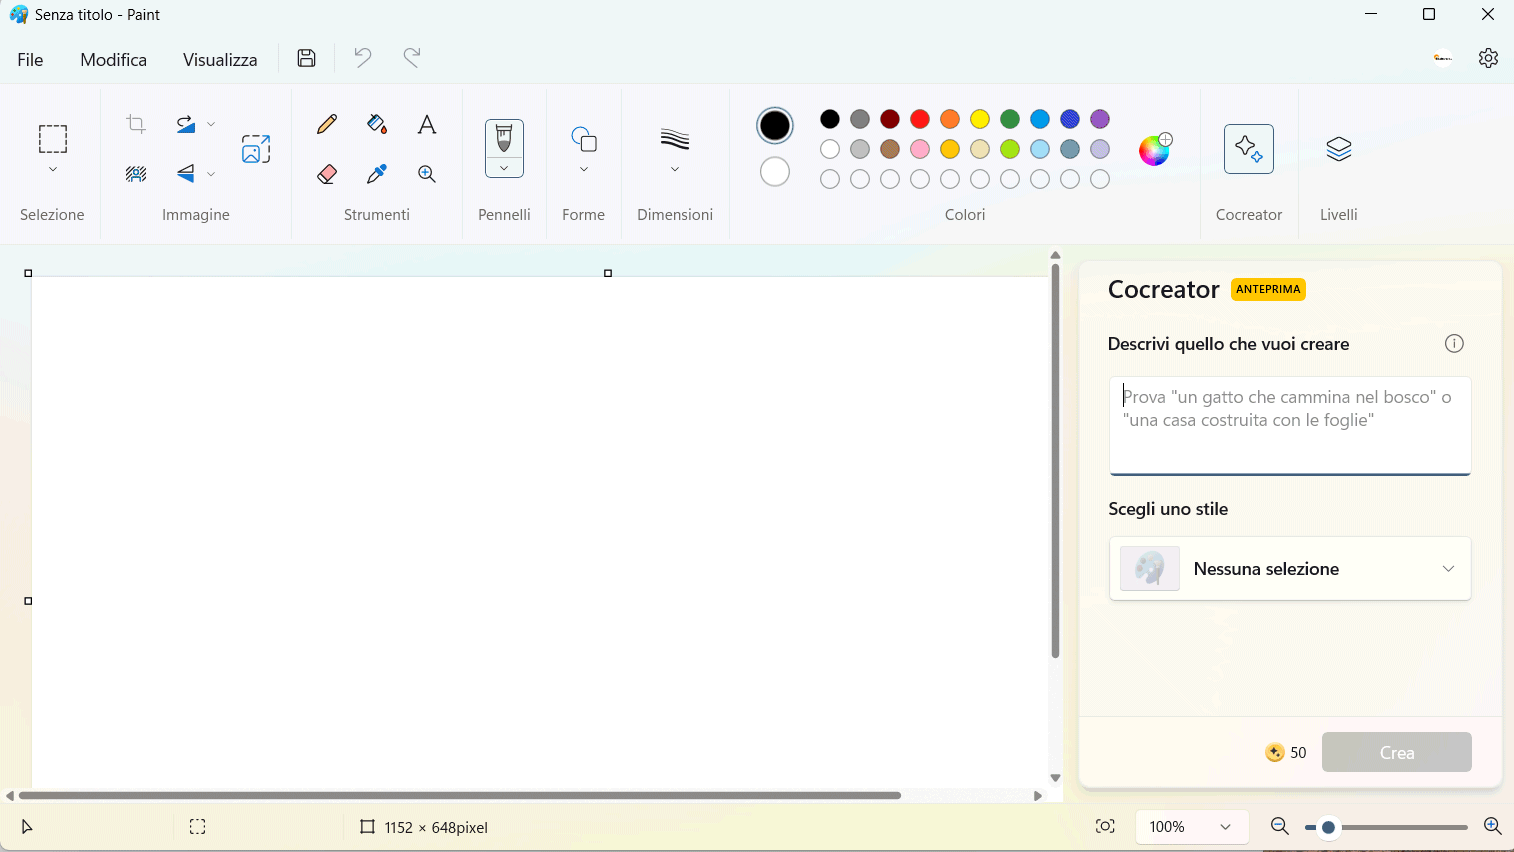Screen dimensions: 1514x852
Task: Select the Eraser tool
Action: (x=327, y=174)
